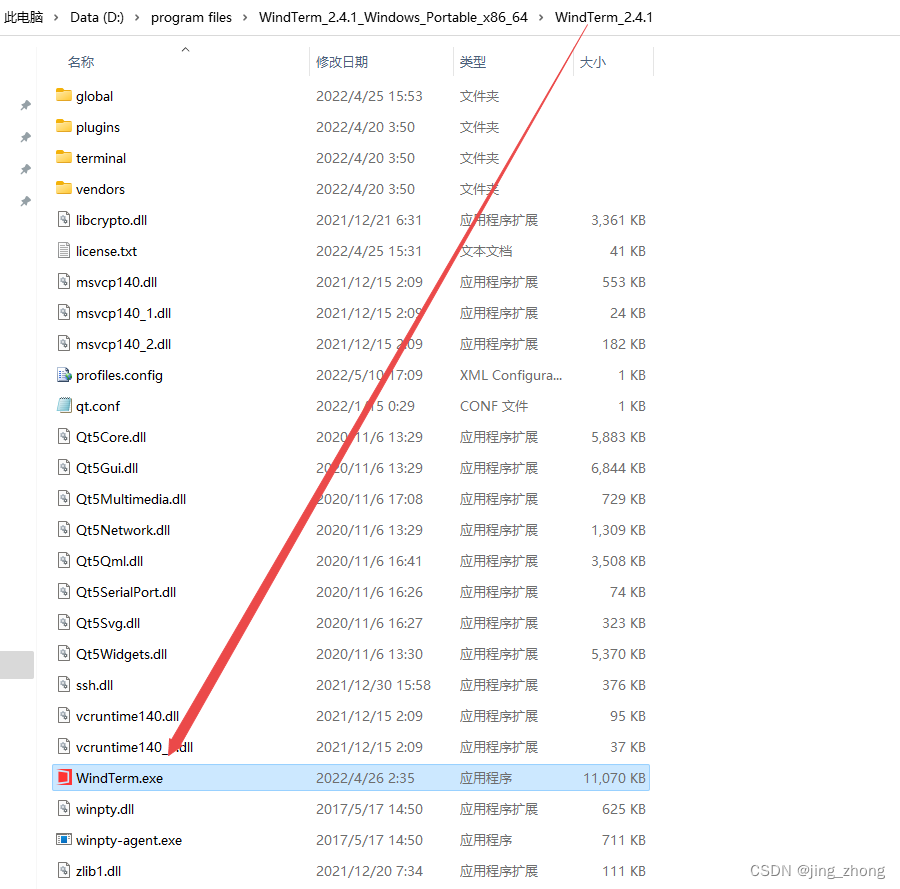Click the size value 11,070 KB
The image size is (900, 889).
click(615, 778)
